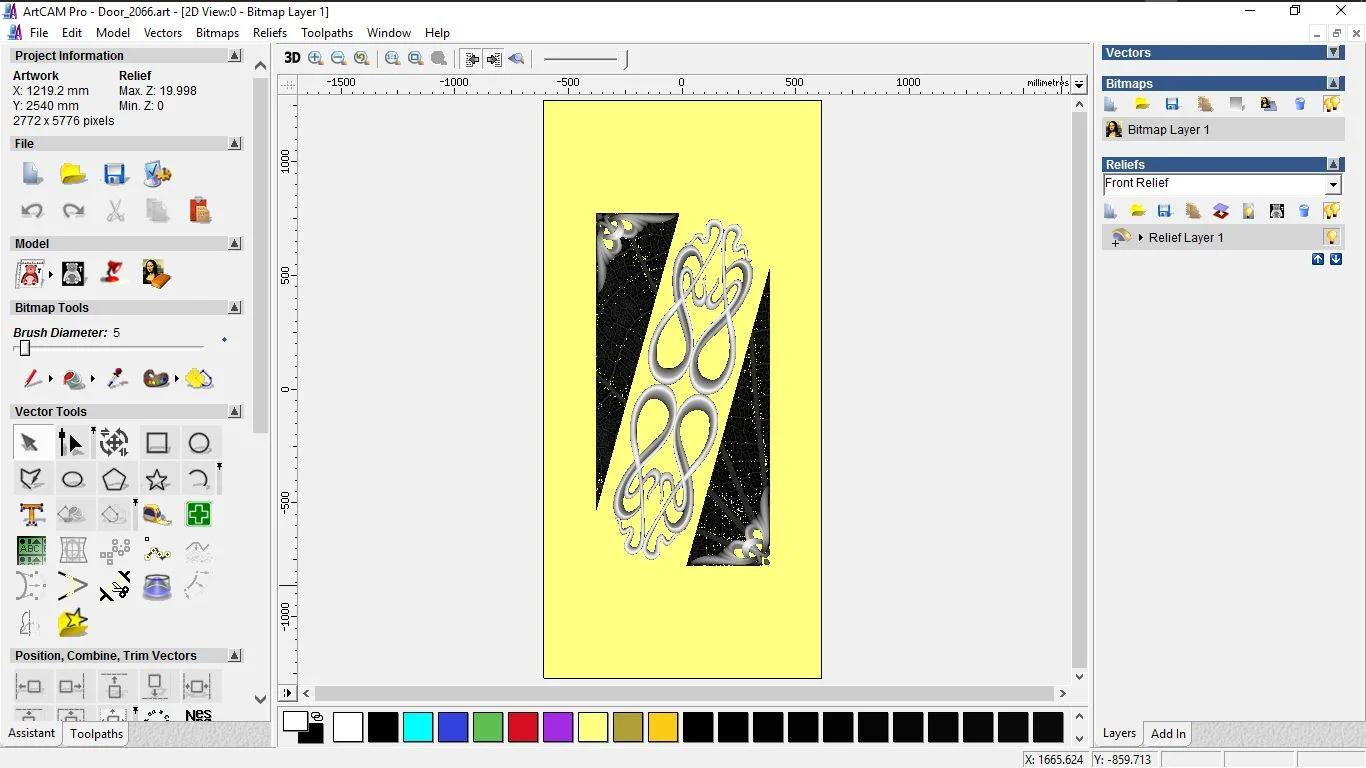Open the Toolpaths menu
The height and width of the screenshot is (768, 1366).
327,32
